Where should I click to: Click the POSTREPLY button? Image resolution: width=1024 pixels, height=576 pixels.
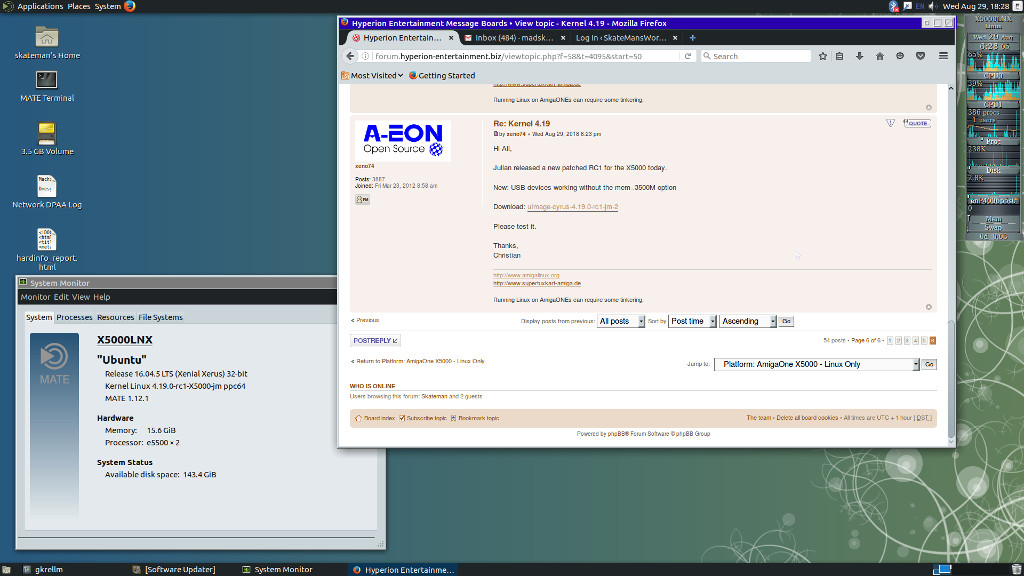click(x=375, y=341)
